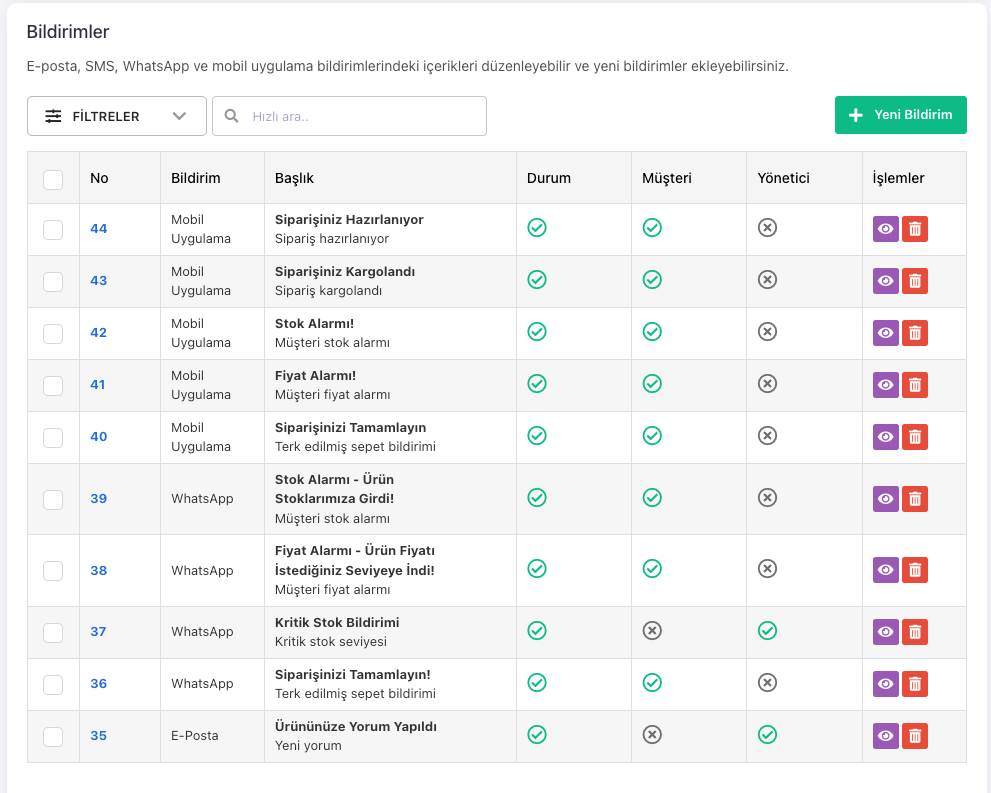Click the Müşteri cross icon for row 35
This screenshot has width=991, height=793.
click(652, 735)
